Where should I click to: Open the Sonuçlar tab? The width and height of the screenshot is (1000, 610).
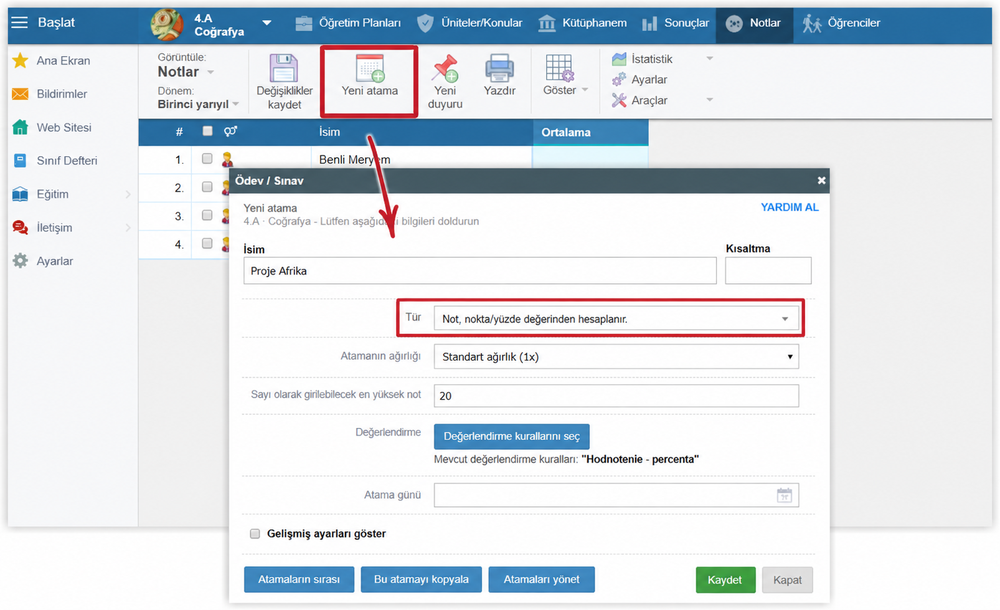pyautogui.click(x=675, y=23)
